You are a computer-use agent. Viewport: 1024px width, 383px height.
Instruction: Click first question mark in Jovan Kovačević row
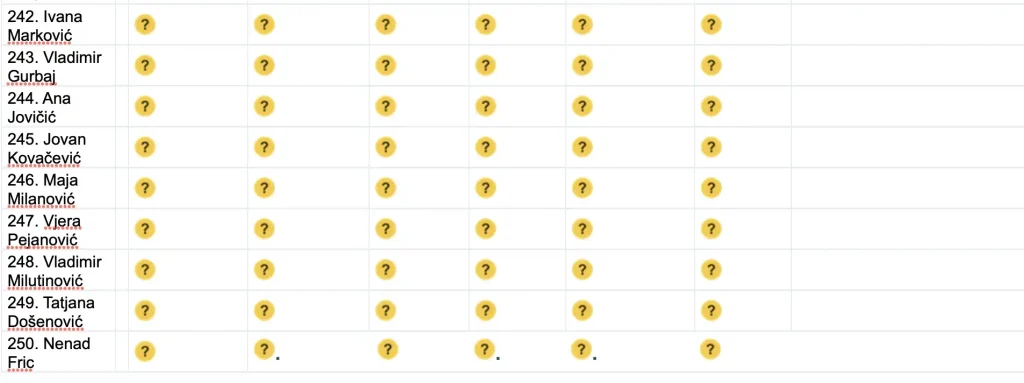145,147
